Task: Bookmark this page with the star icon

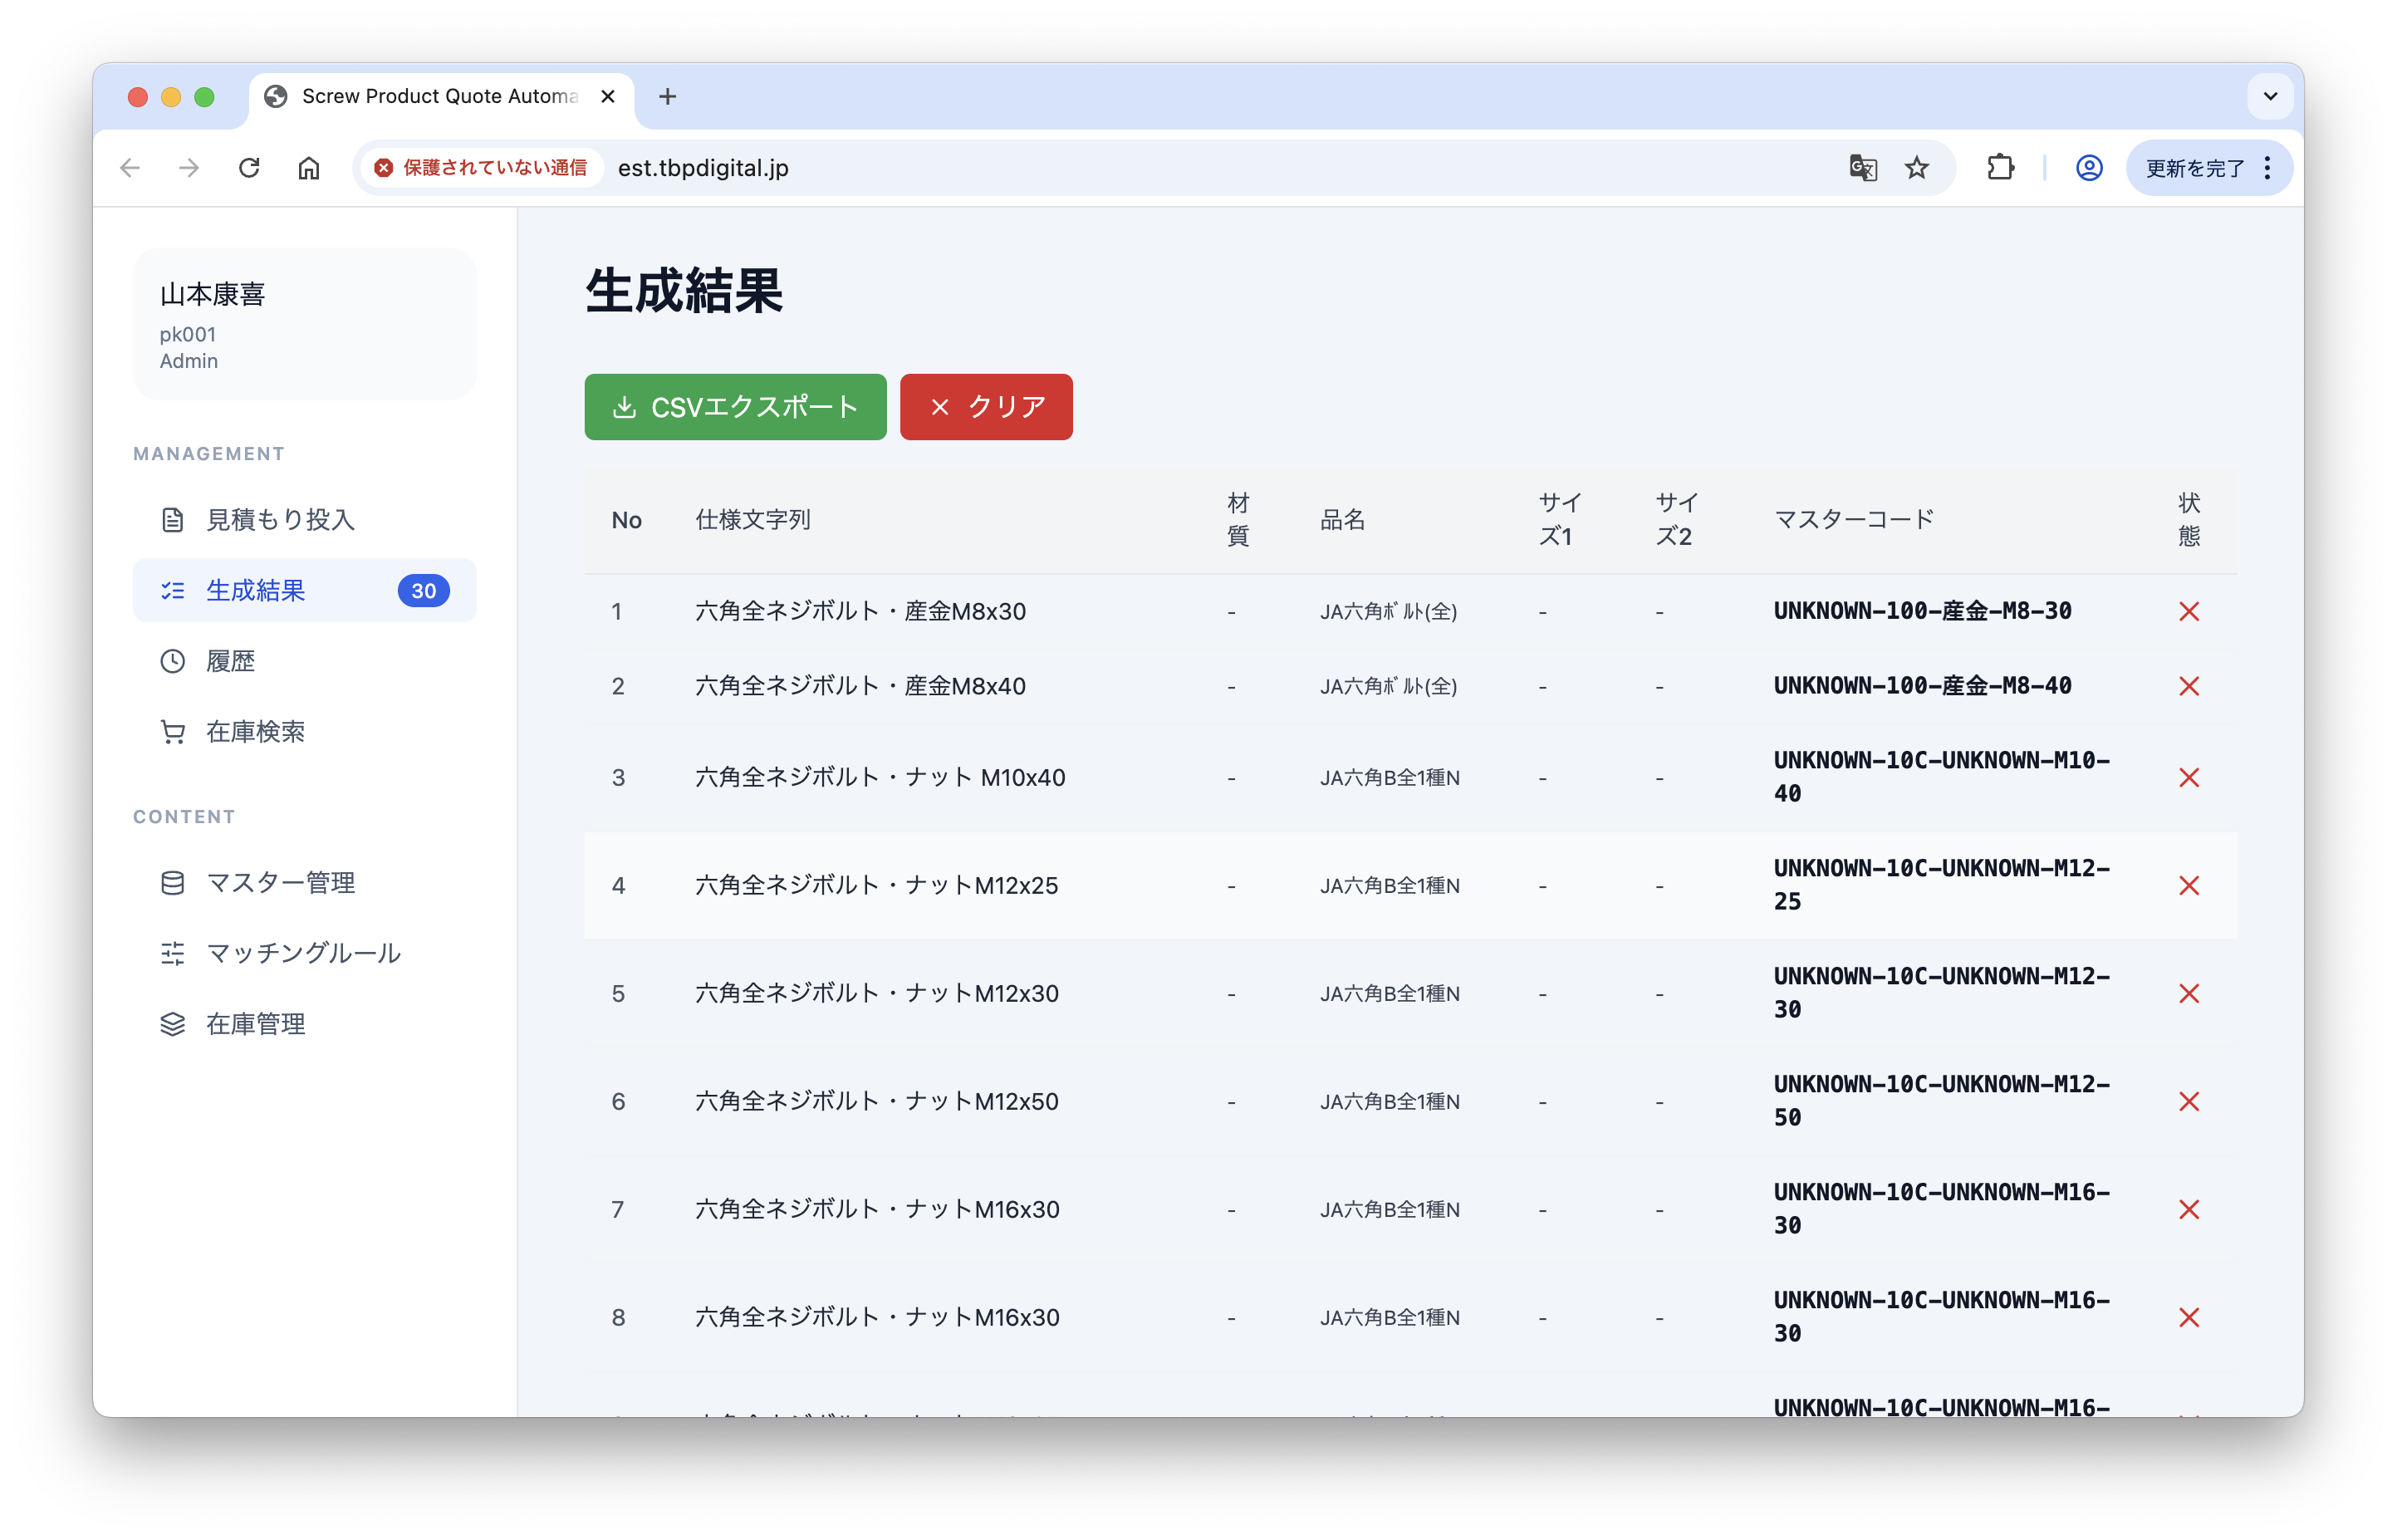Action: (1916, 168)
